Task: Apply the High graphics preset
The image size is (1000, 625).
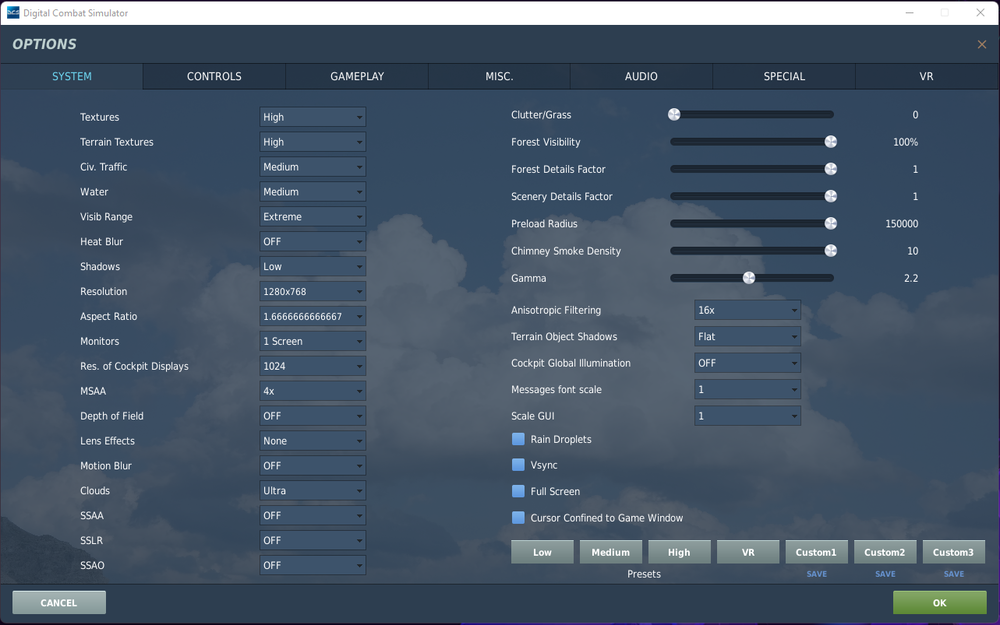Action: (679, 551)
